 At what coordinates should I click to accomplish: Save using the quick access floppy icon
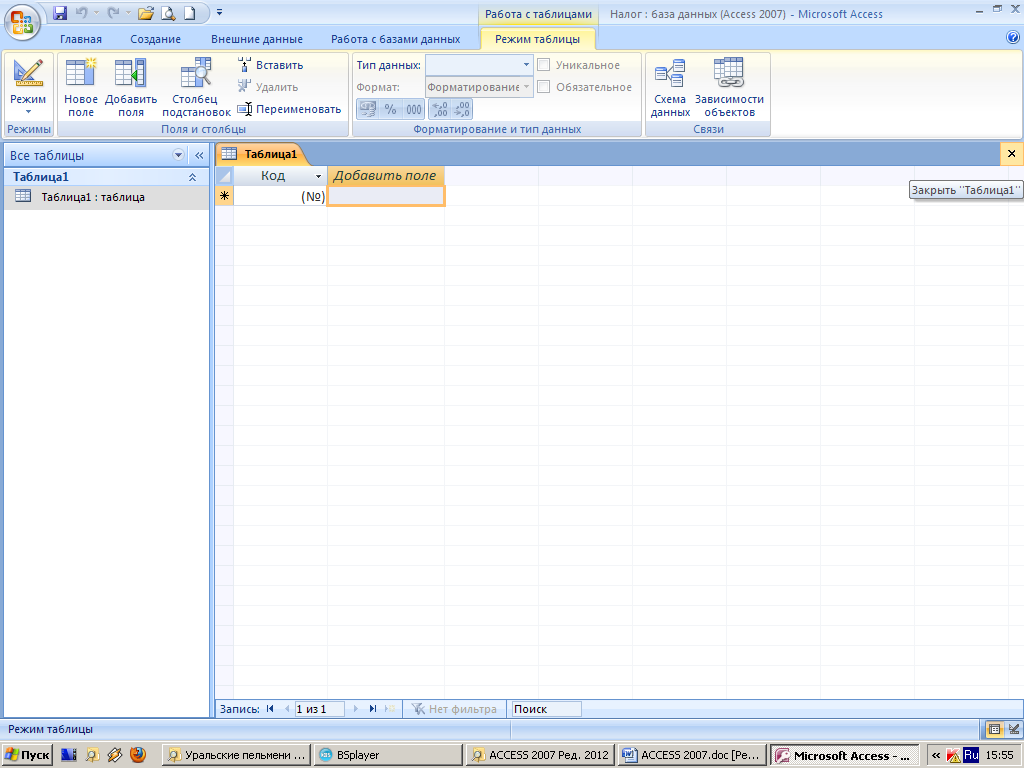[x=60, y=12]
